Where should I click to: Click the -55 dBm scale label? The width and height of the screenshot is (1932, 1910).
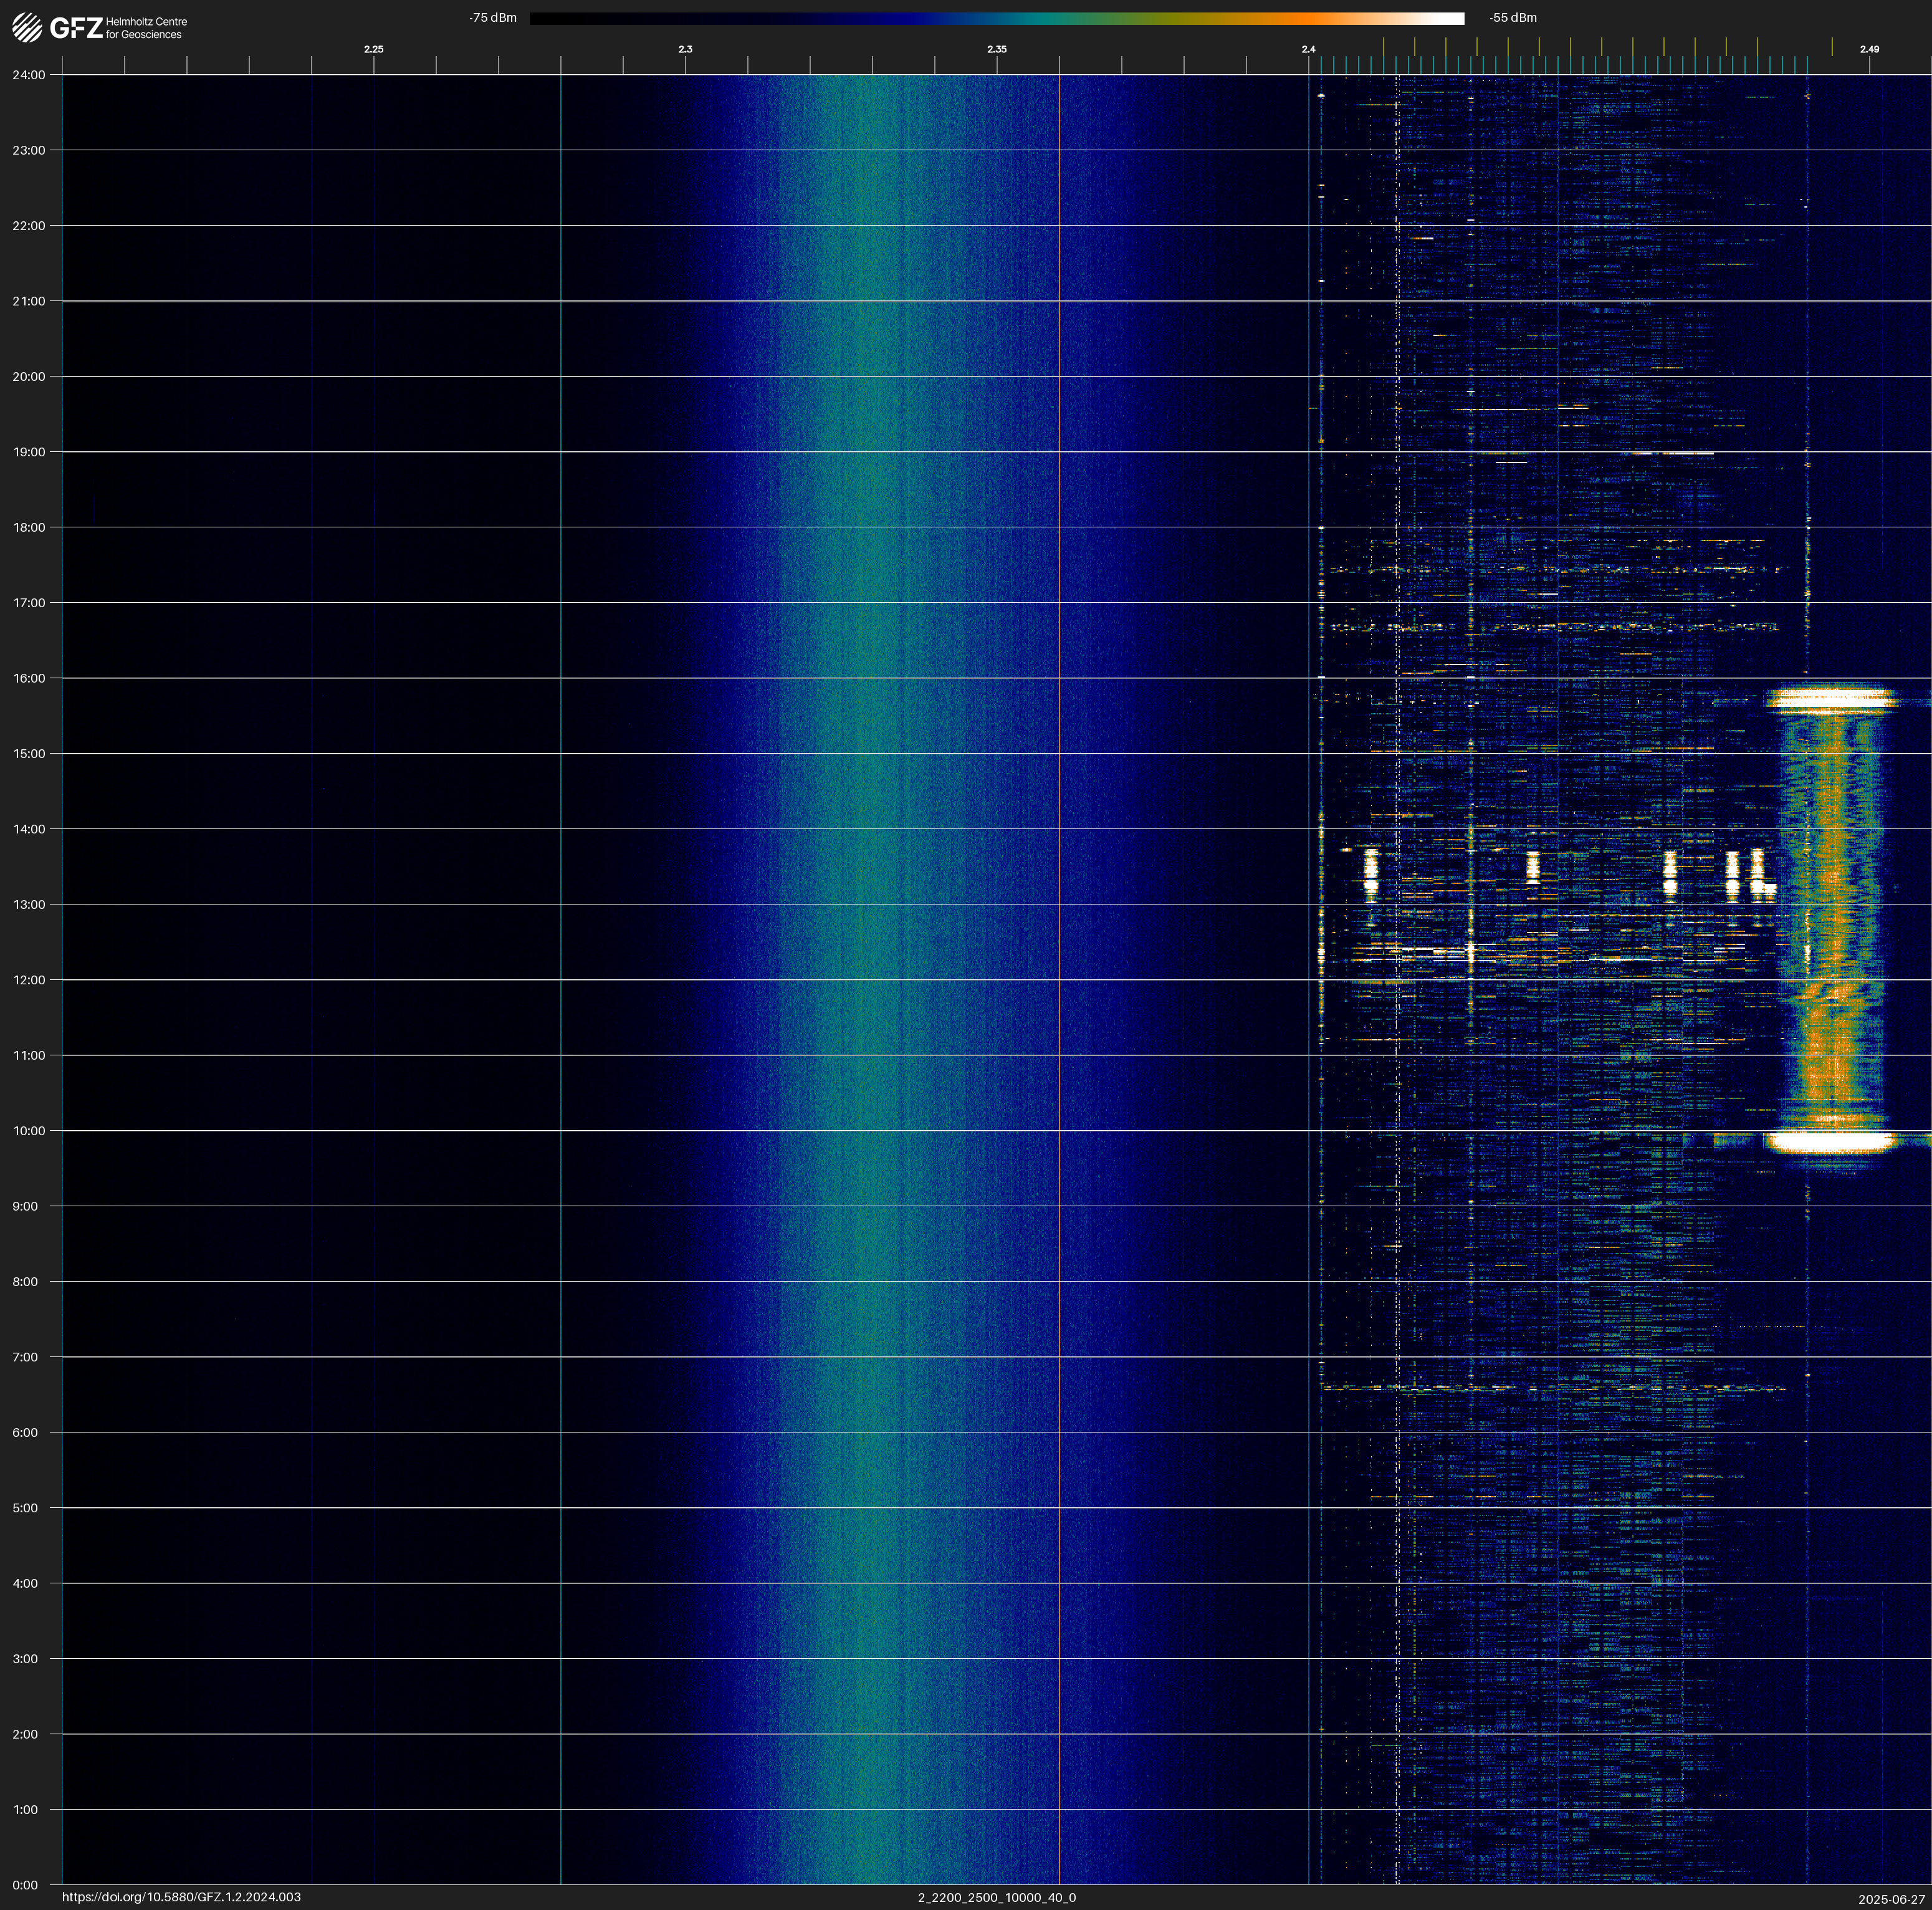point(1512,18)
